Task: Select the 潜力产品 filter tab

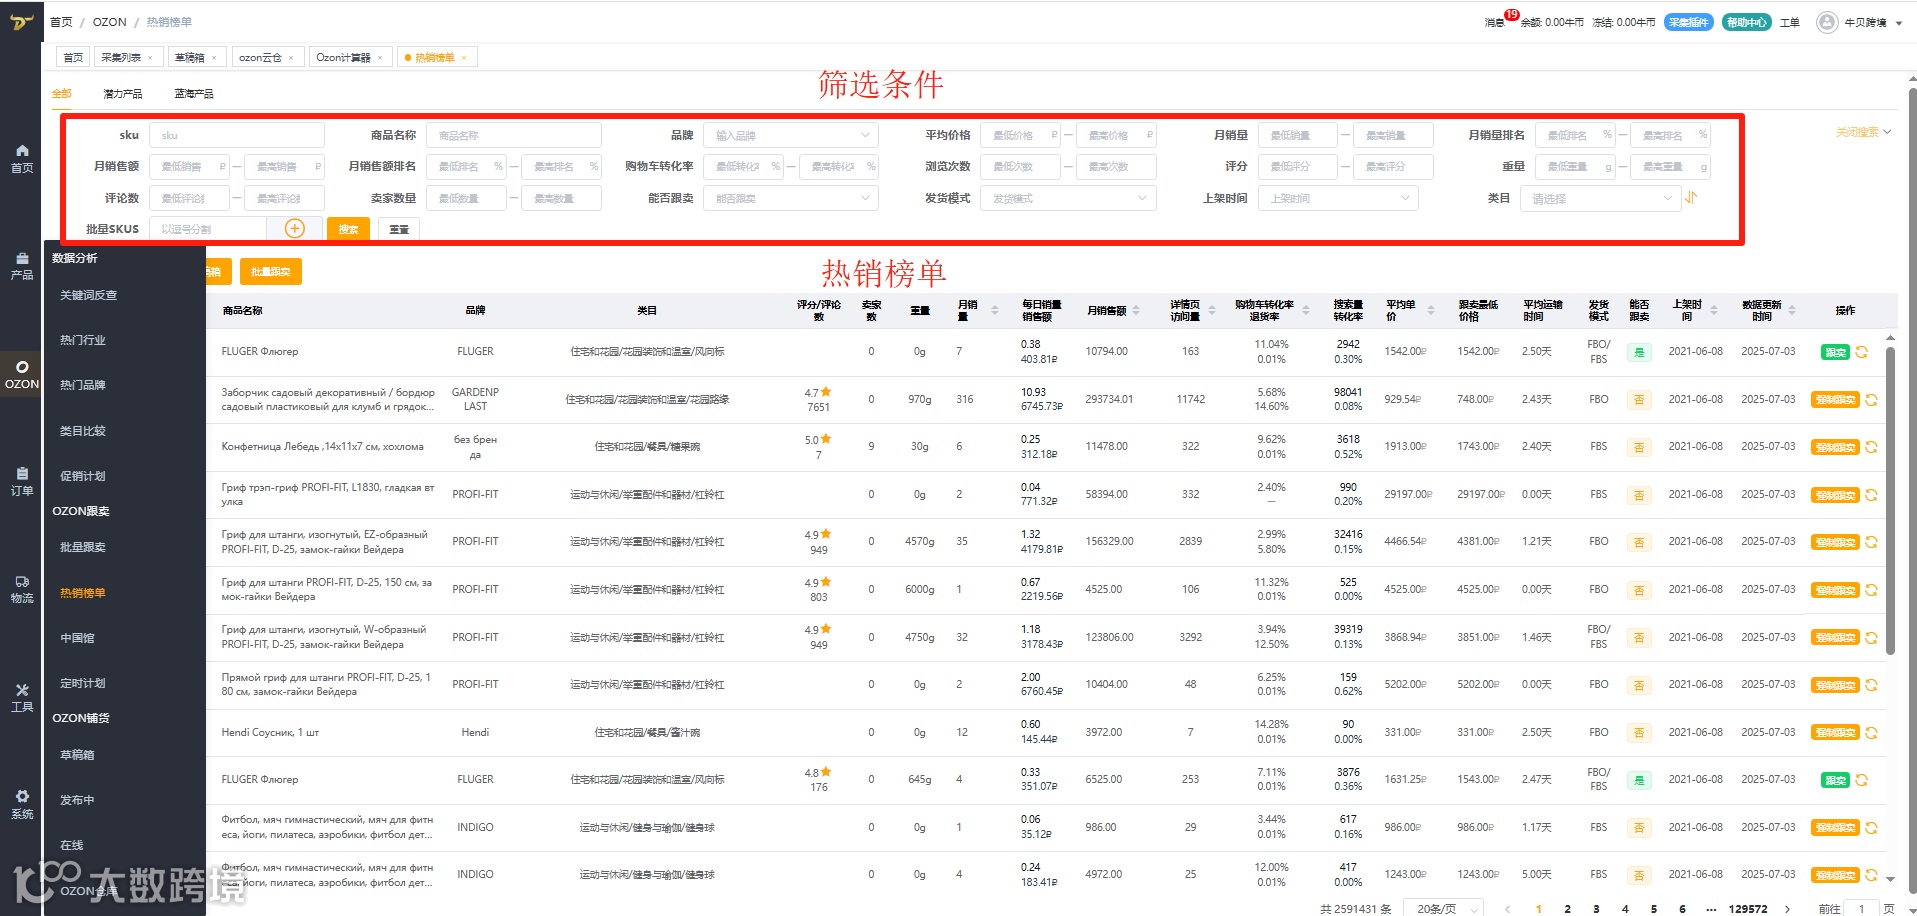Action: click(123, 94)
